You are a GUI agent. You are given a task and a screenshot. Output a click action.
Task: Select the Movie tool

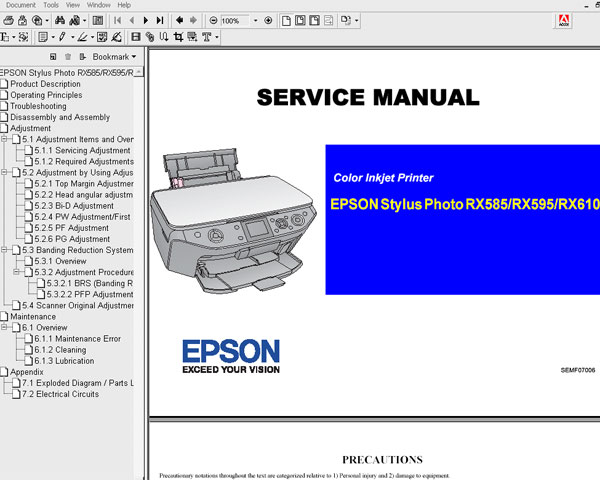[135, 37]
